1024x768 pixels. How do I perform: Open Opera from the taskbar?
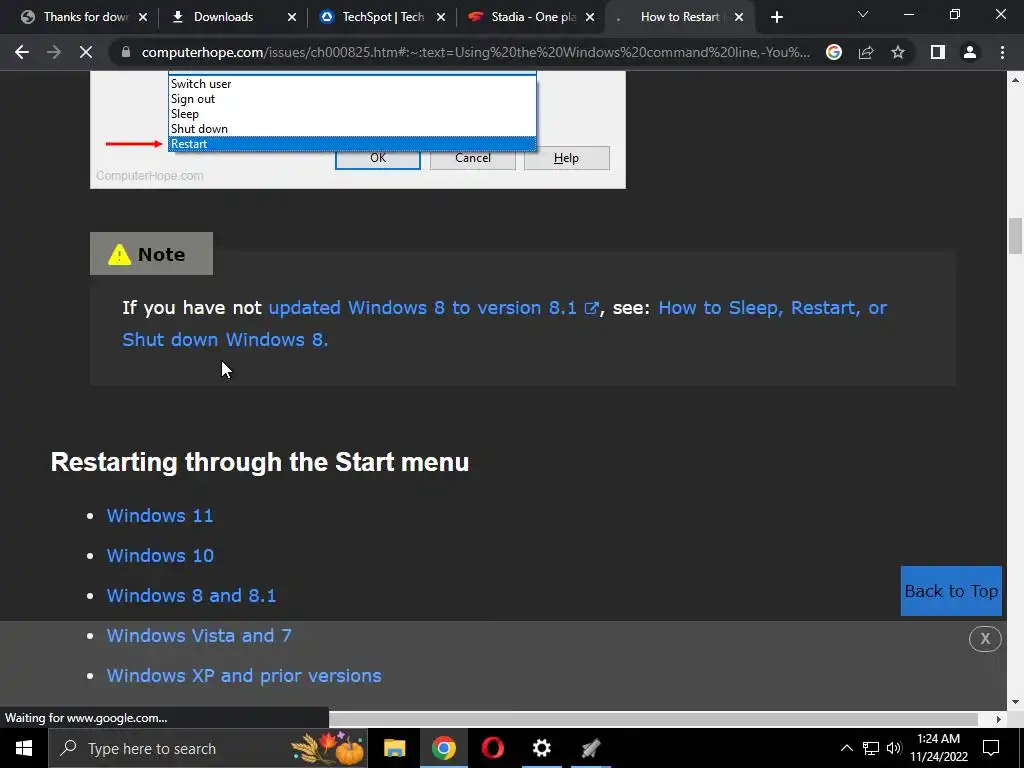492,748
